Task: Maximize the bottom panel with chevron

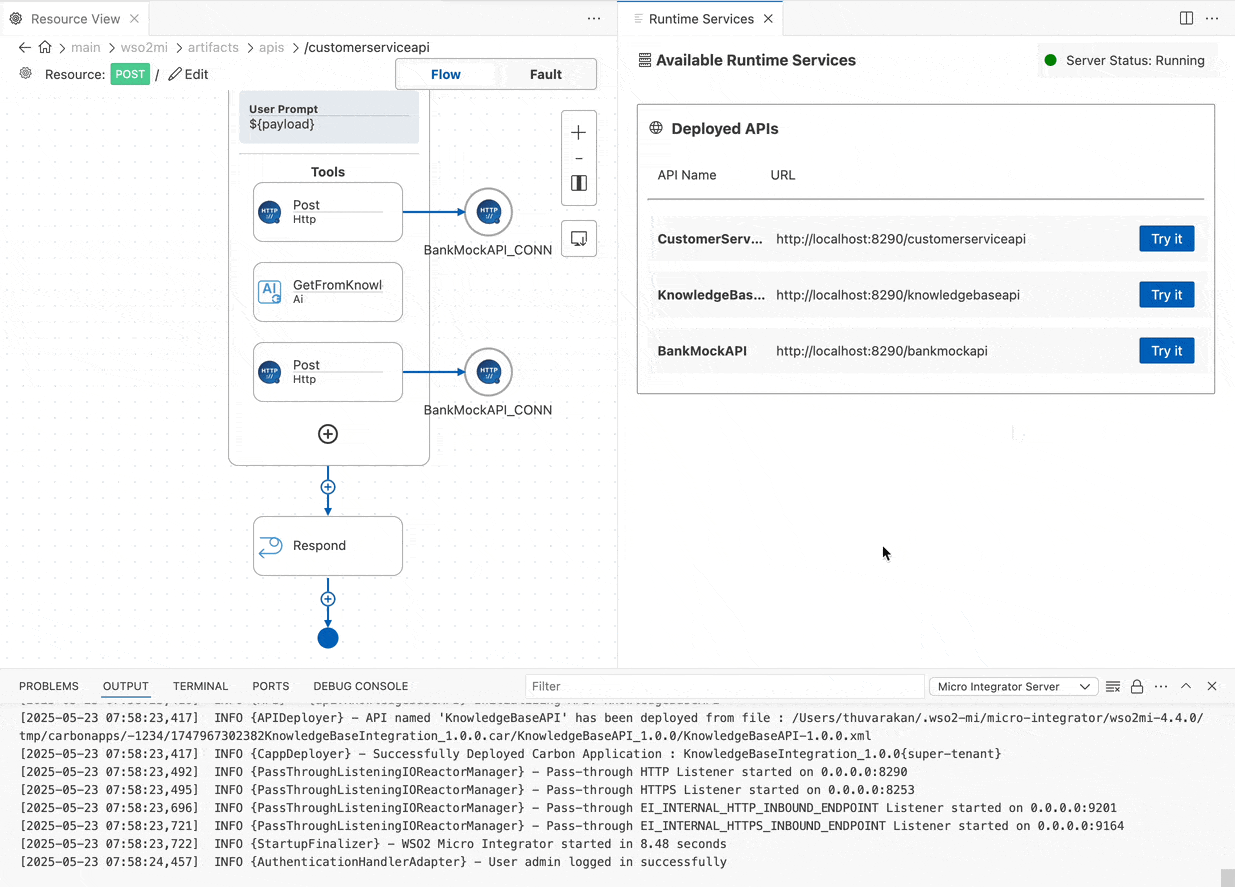Action: 1186,686
